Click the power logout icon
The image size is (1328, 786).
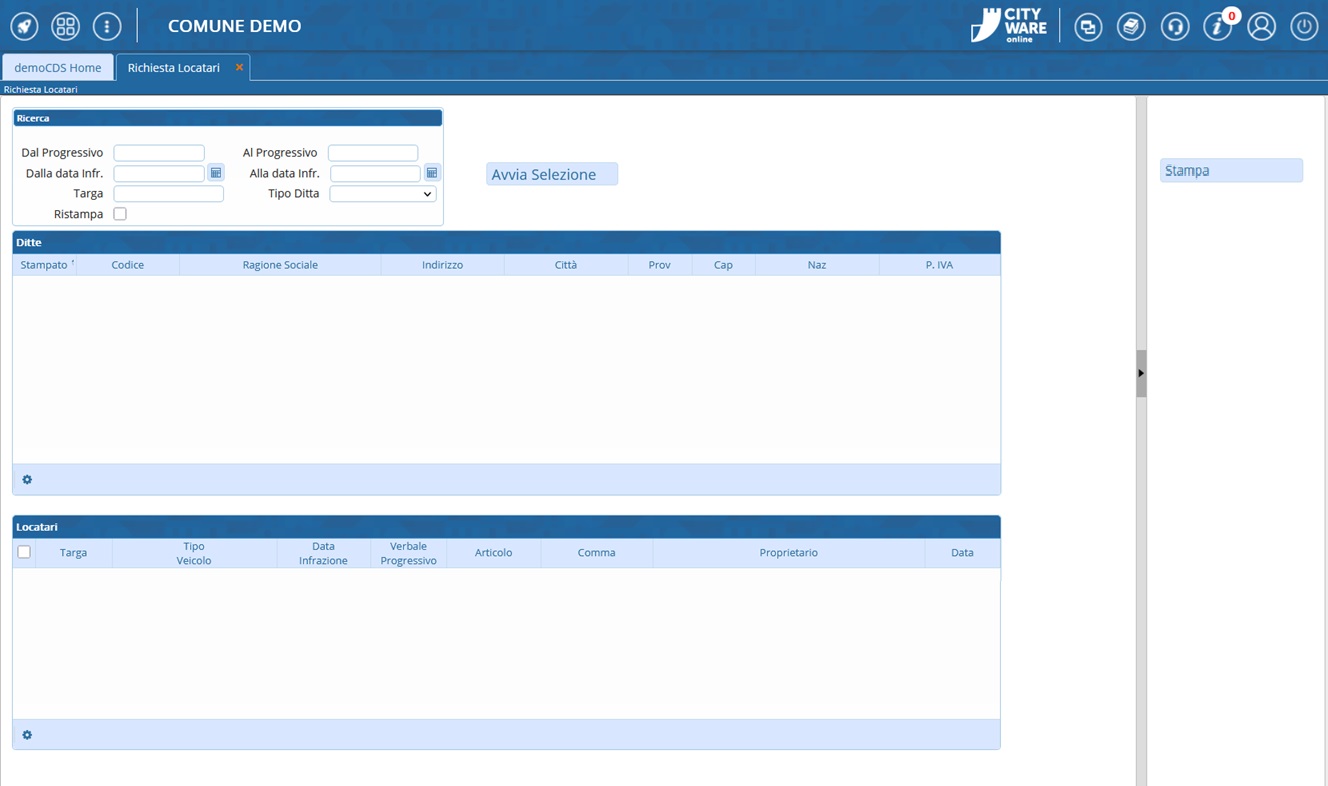pos(1304,26)
